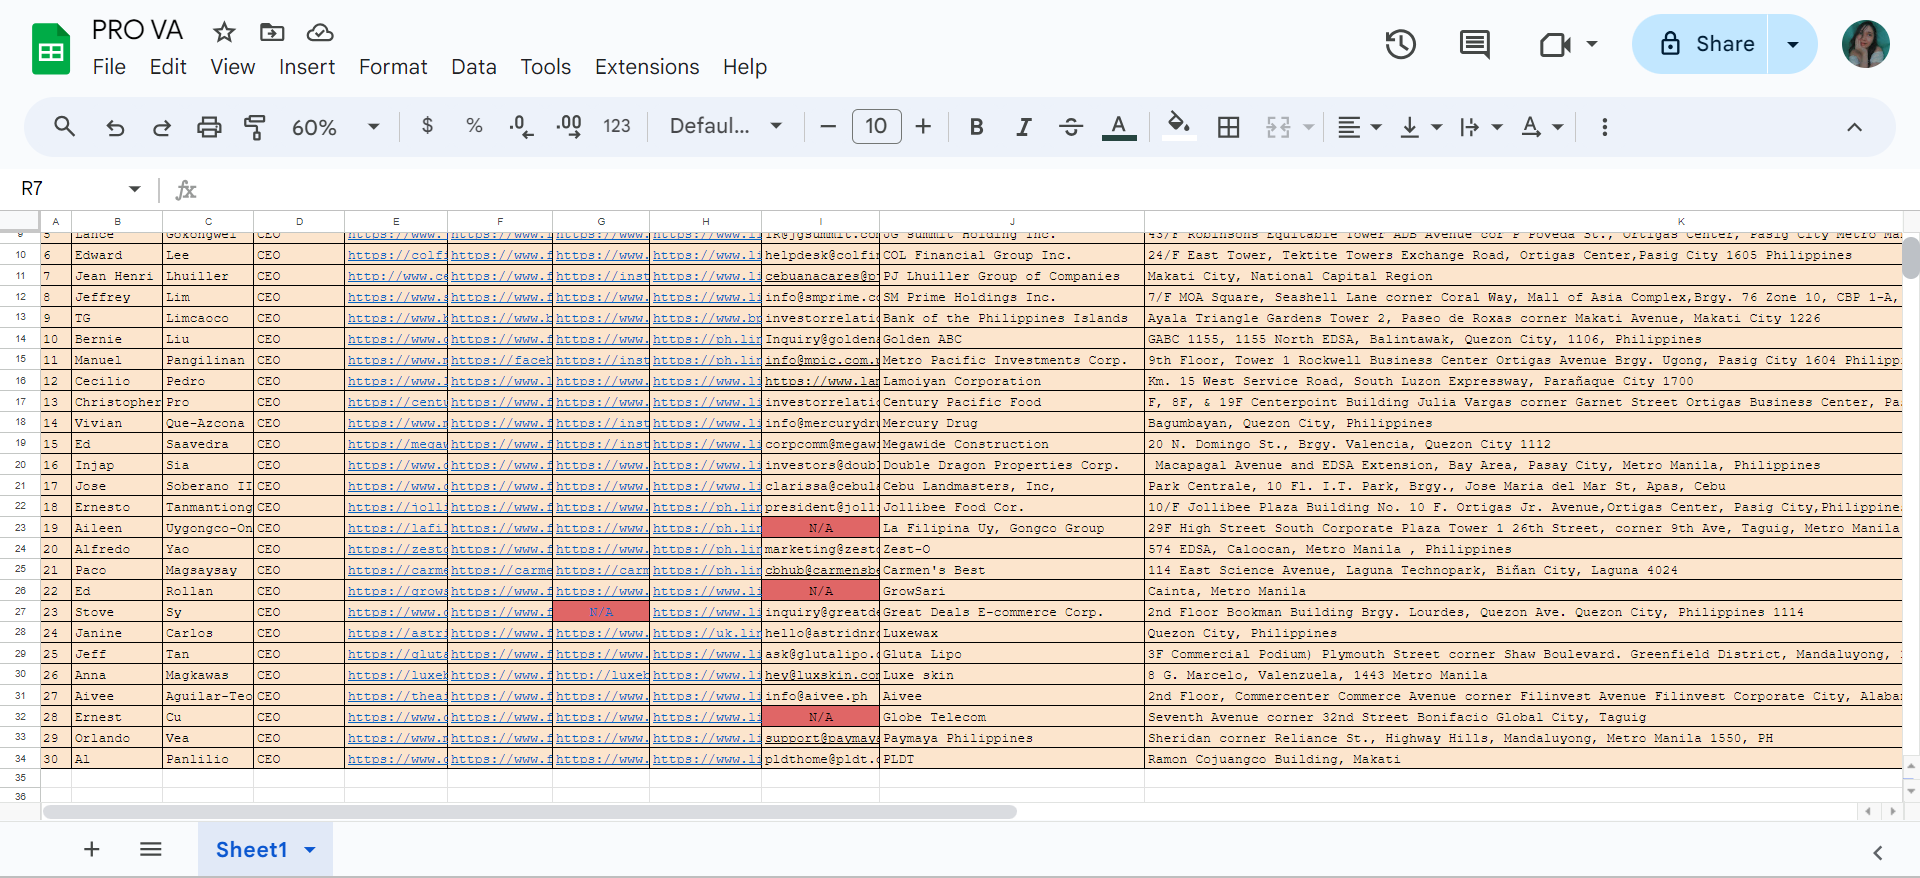Open the Insert menu
Viewport: 1920px width, 878px height.
tap(307, 67)
